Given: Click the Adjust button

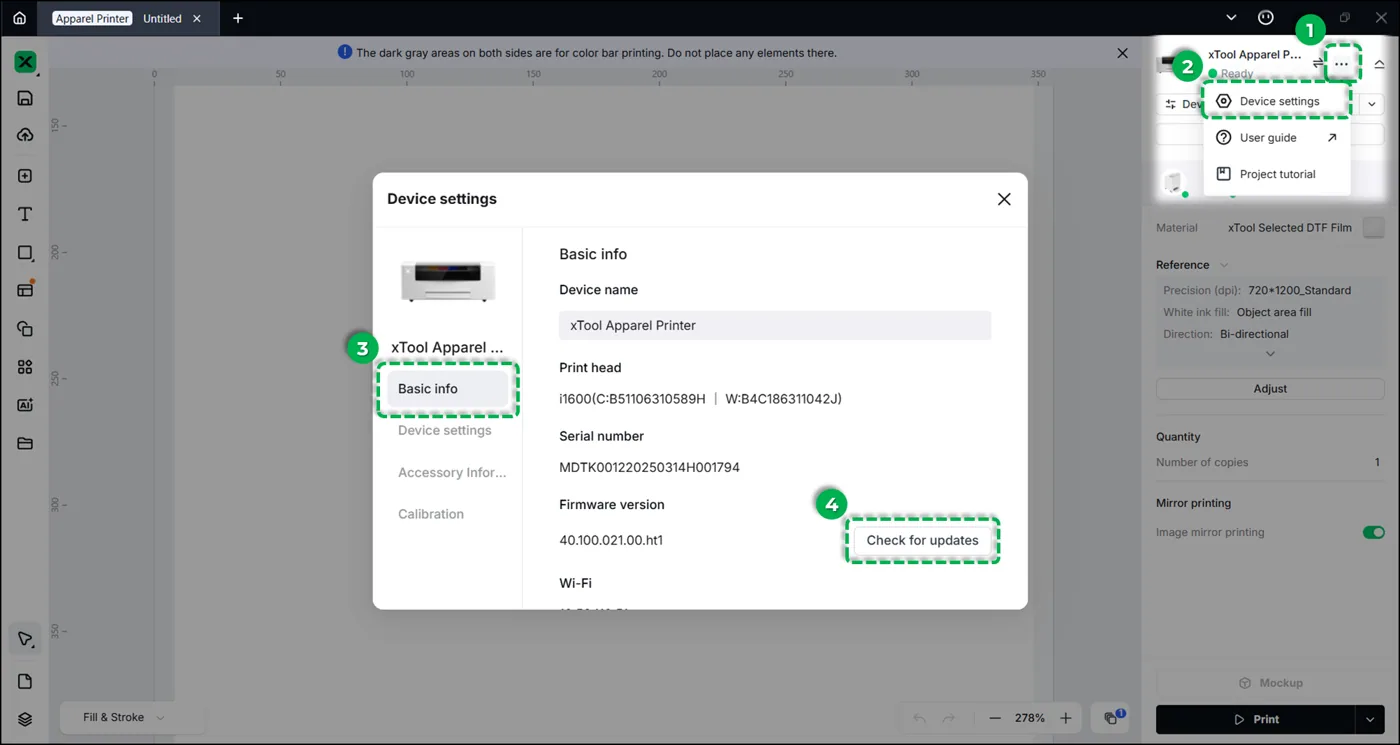Looking at the screenshot, I should (1270, 389).
